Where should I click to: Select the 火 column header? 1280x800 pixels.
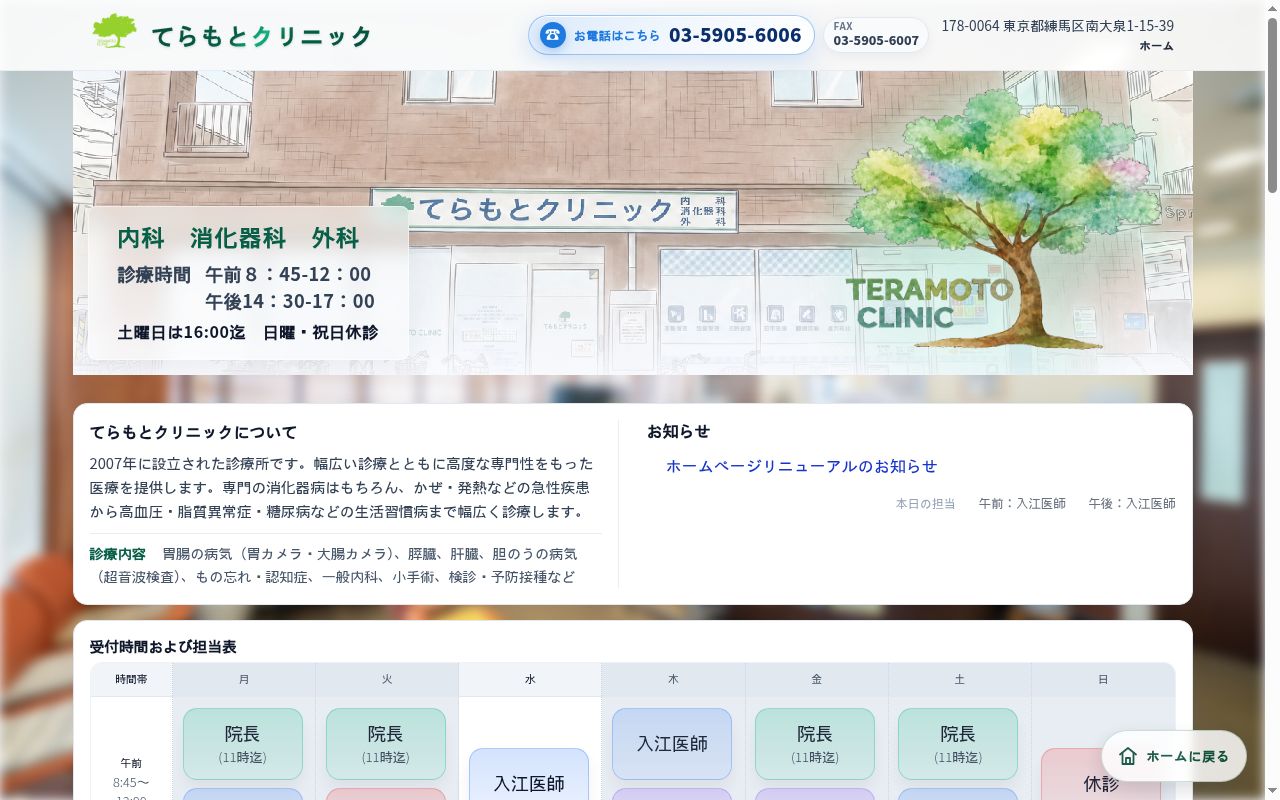pyautogui.click(x=387, y=680)
